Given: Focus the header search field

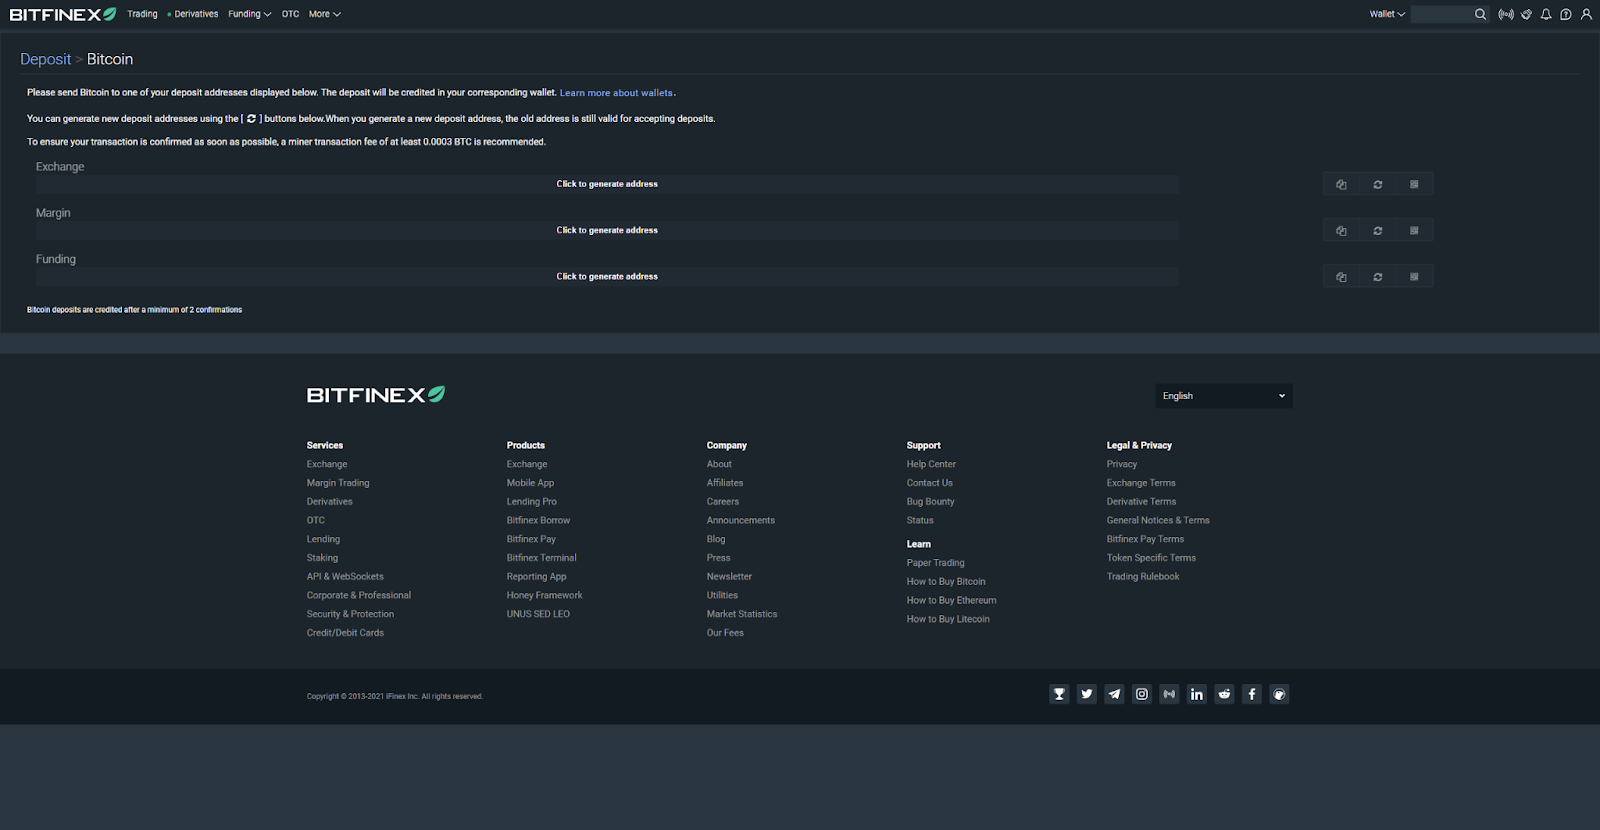Looking at the screenshot, I should pos(1441,14).
